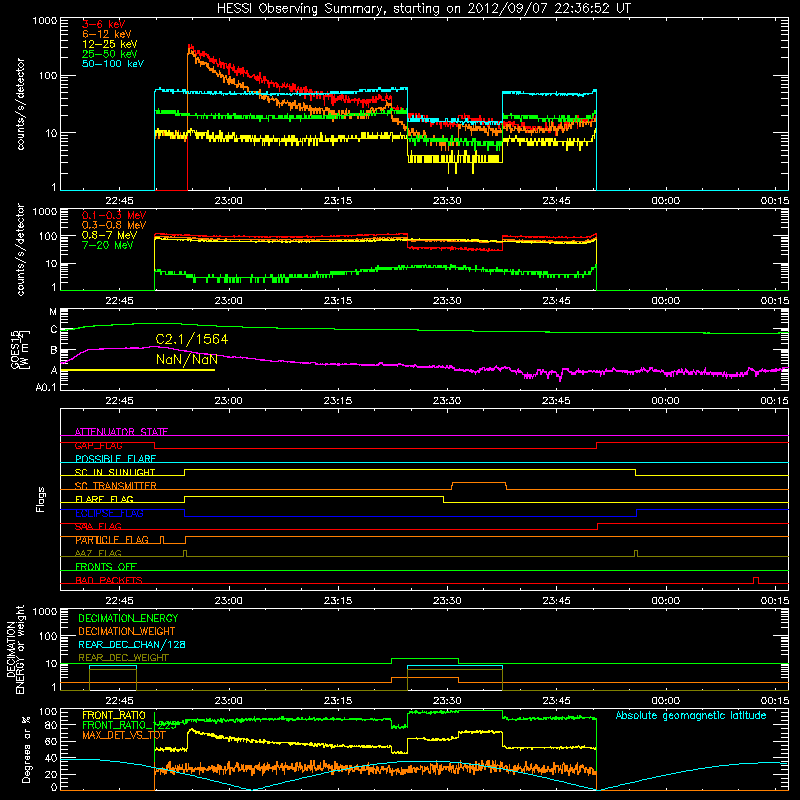800x800 pixels.
Task: Select the 50-100 keV legend label
Action: (x=113, y=64)
